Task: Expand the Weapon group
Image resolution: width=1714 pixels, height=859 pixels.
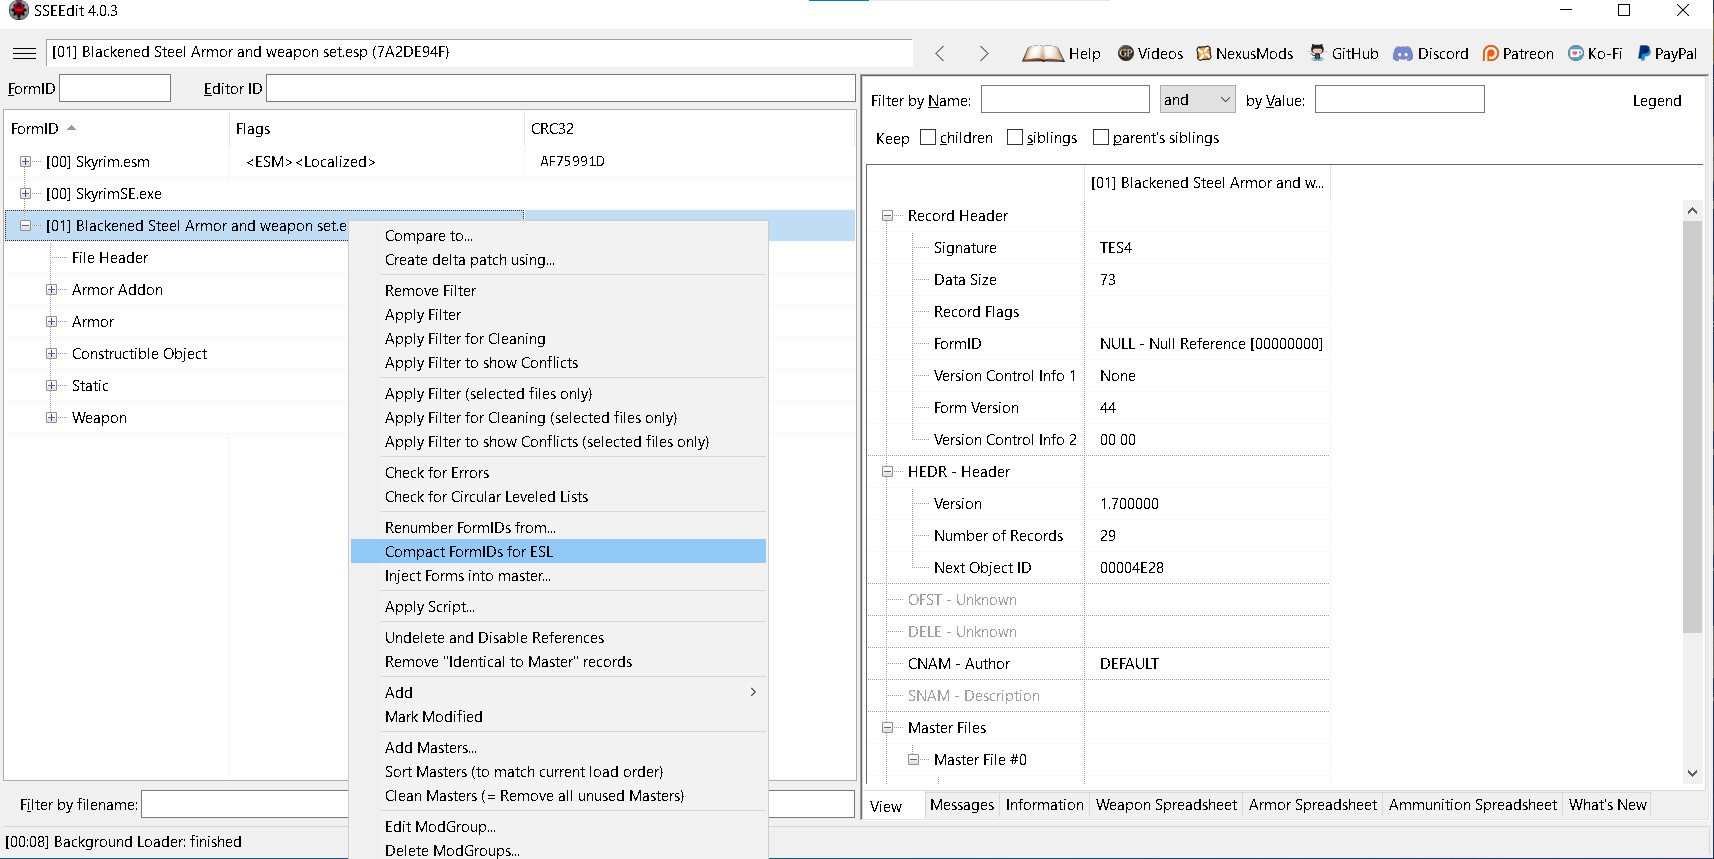Action: coord(51,417)
